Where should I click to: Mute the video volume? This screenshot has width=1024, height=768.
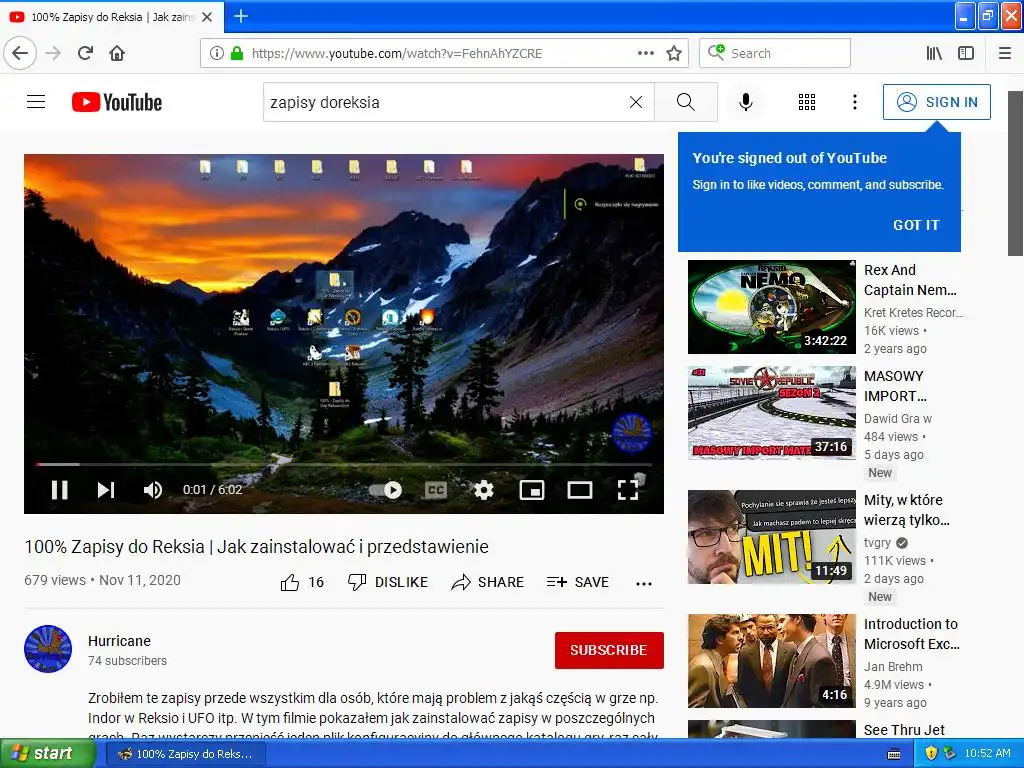point(153,490)
